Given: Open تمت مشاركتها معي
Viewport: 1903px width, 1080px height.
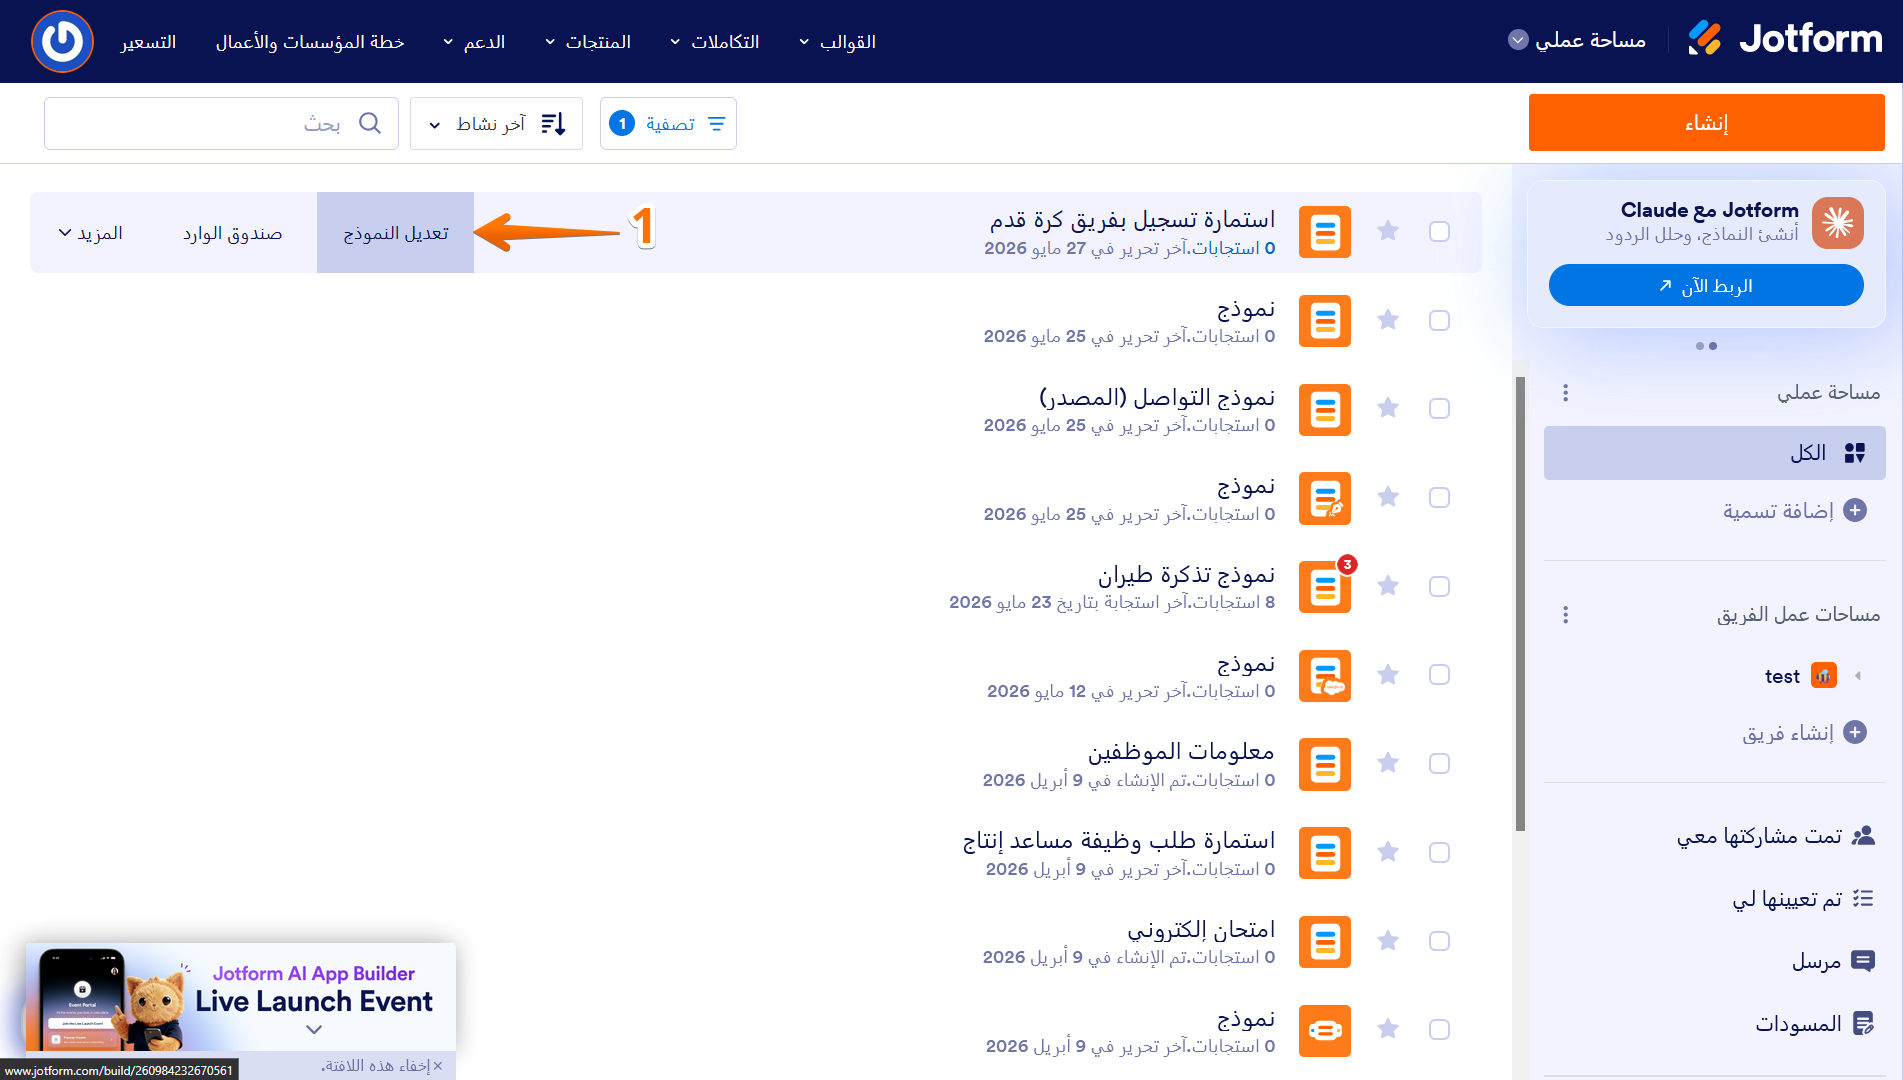Looking at the screenshot, I should (x=1776, y=836).
